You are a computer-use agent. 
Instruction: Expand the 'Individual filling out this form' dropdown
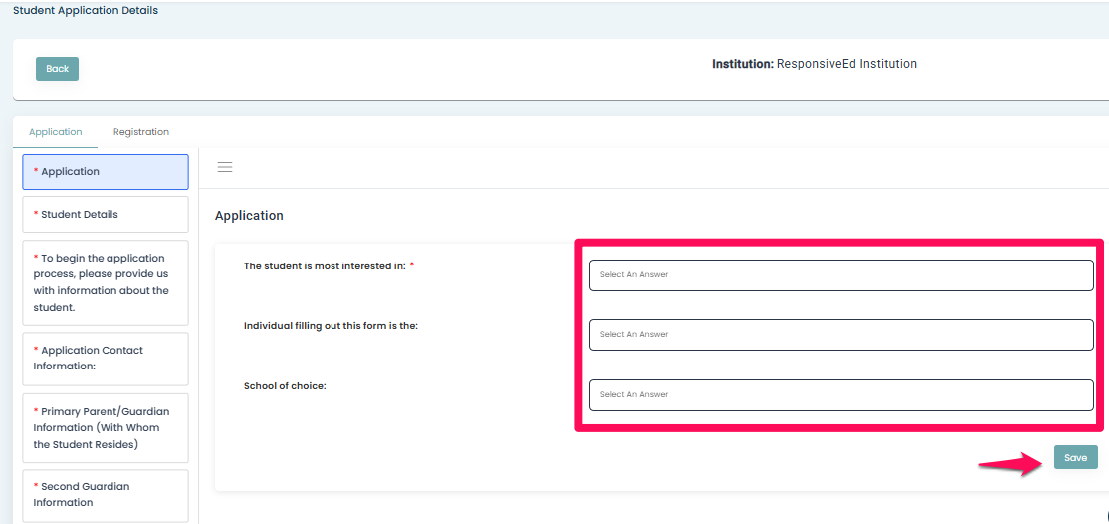click(x=840, y=335)
